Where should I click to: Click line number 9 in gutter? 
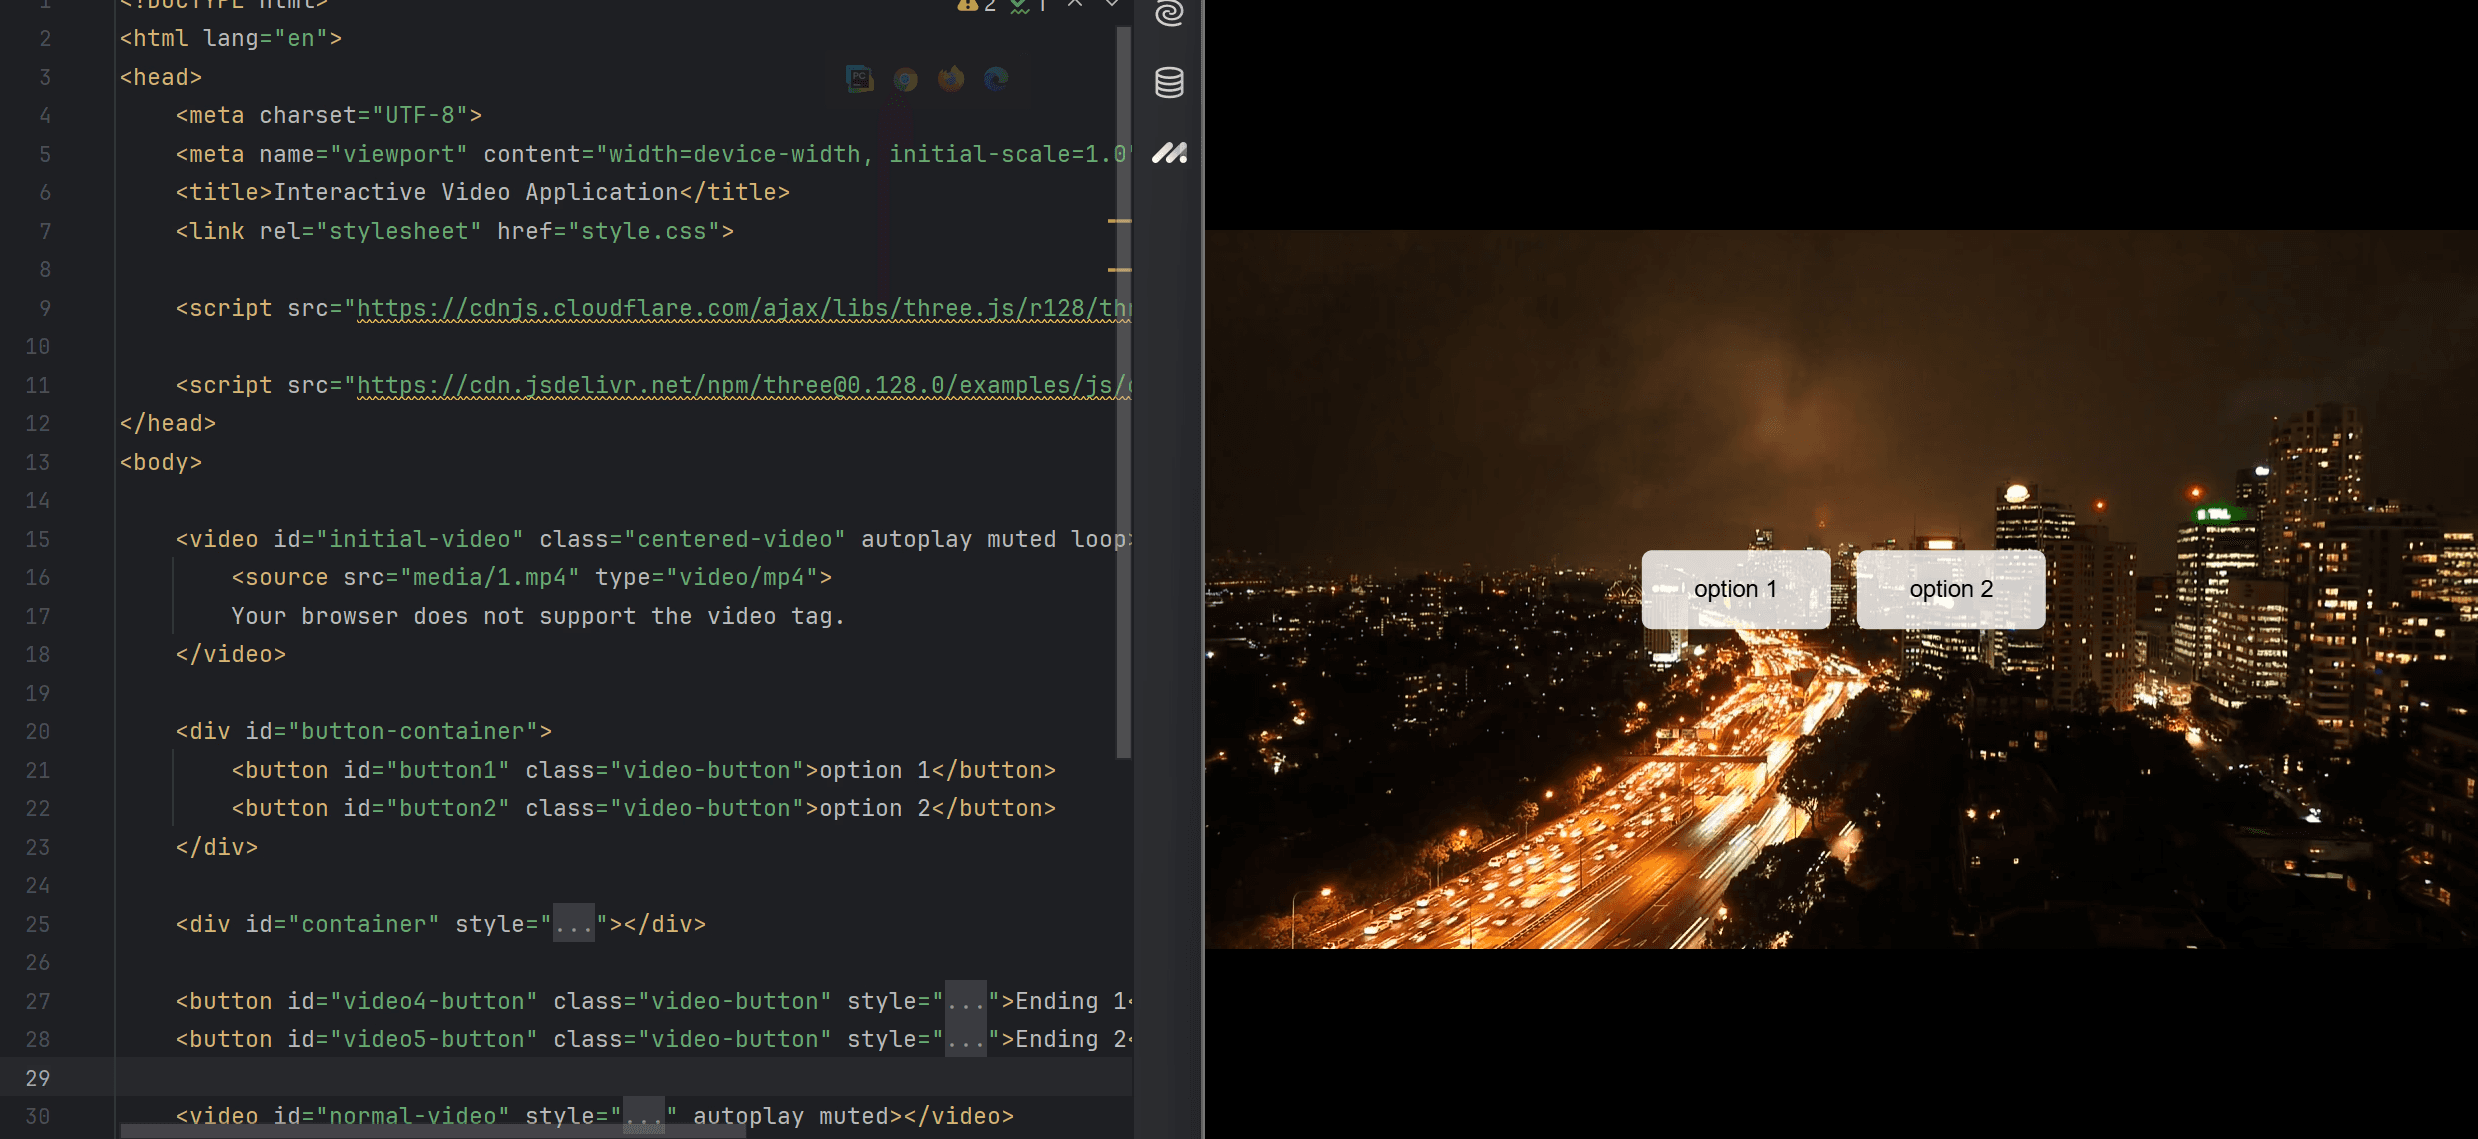point(45,309)
